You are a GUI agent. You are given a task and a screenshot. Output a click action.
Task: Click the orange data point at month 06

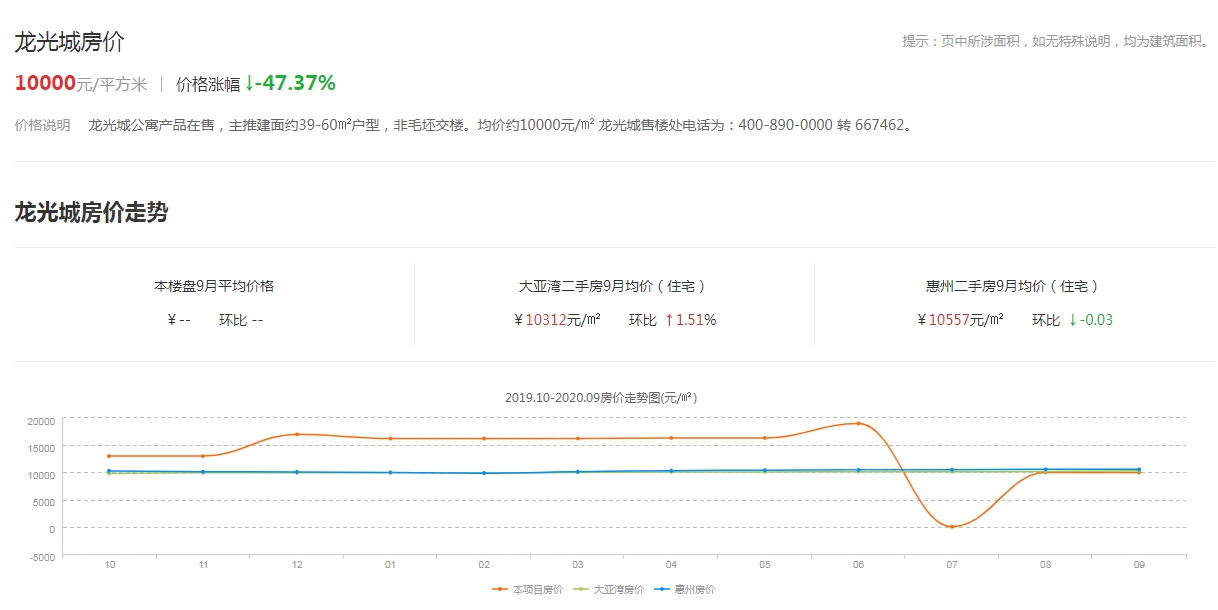click(858, 423)
